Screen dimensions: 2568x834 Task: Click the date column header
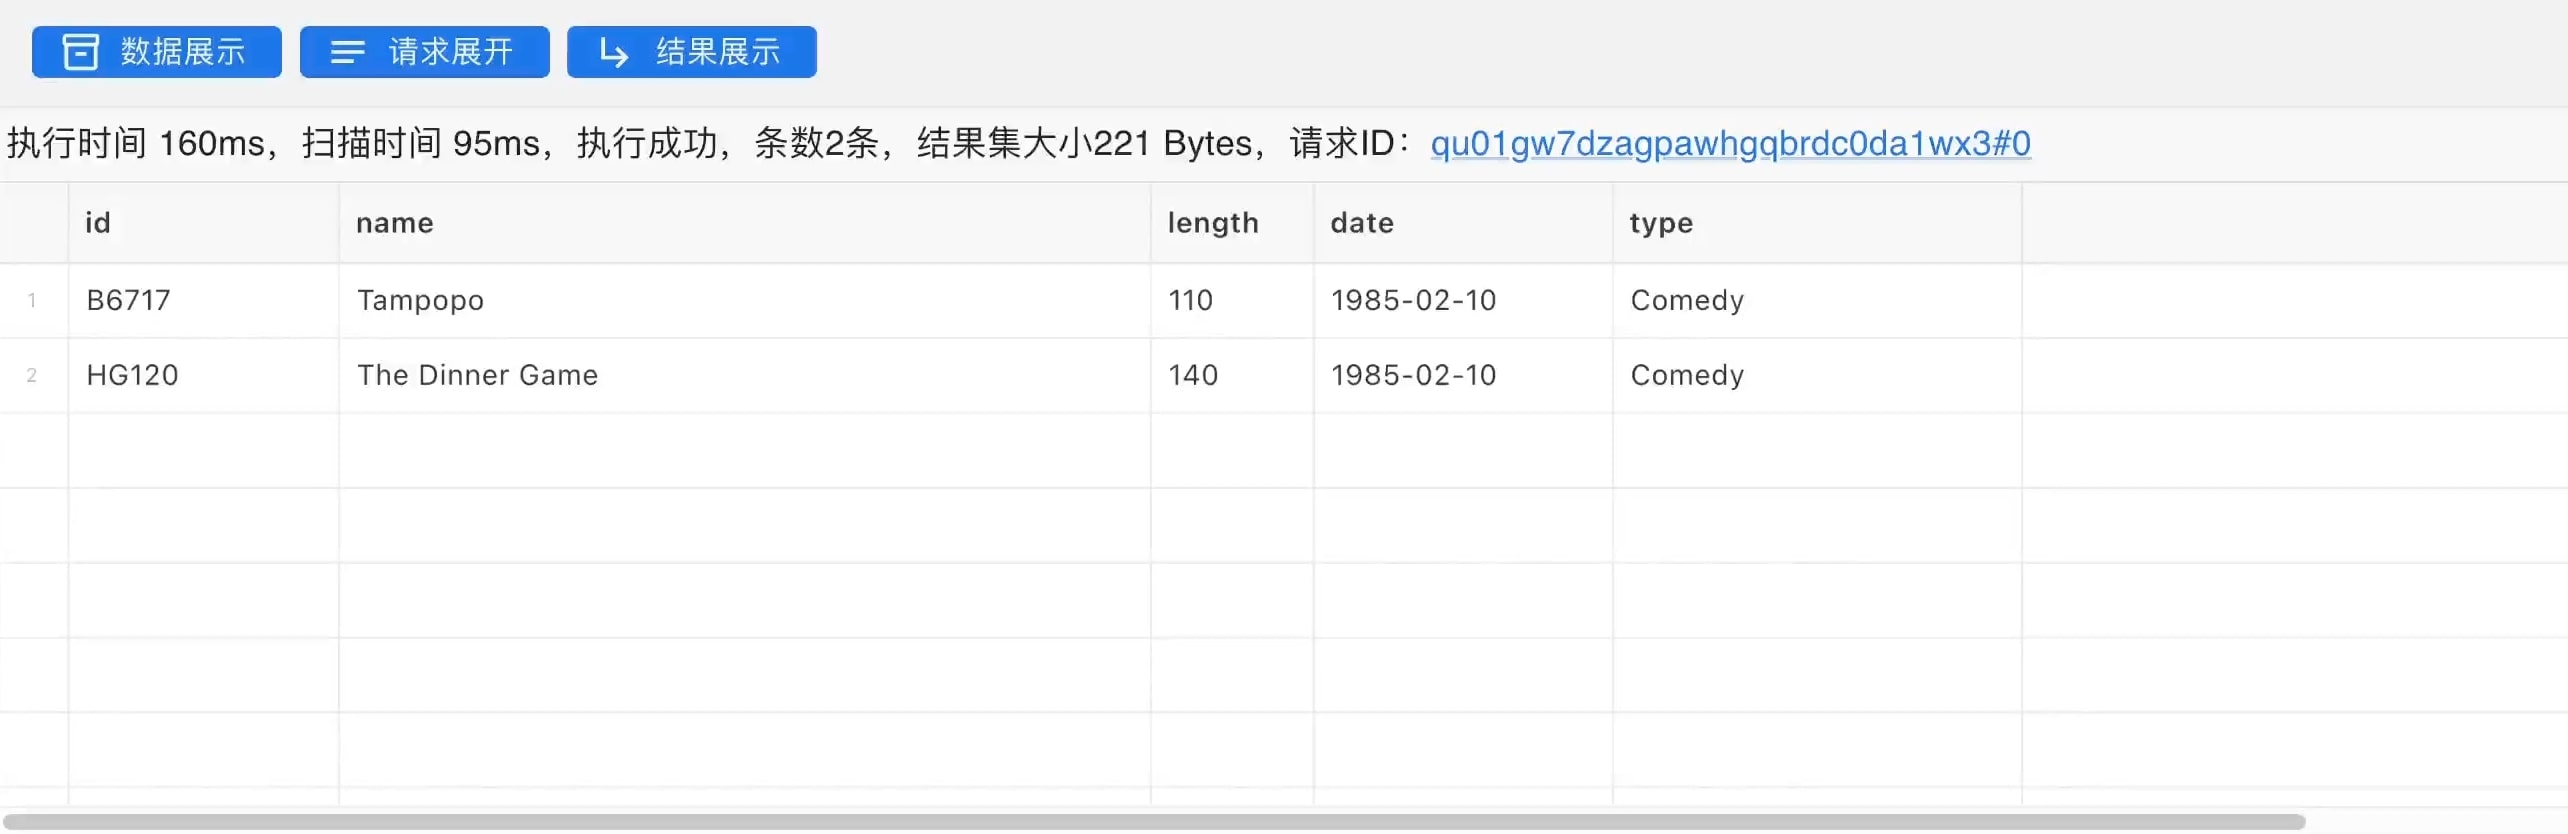(x=1362, y=223)
